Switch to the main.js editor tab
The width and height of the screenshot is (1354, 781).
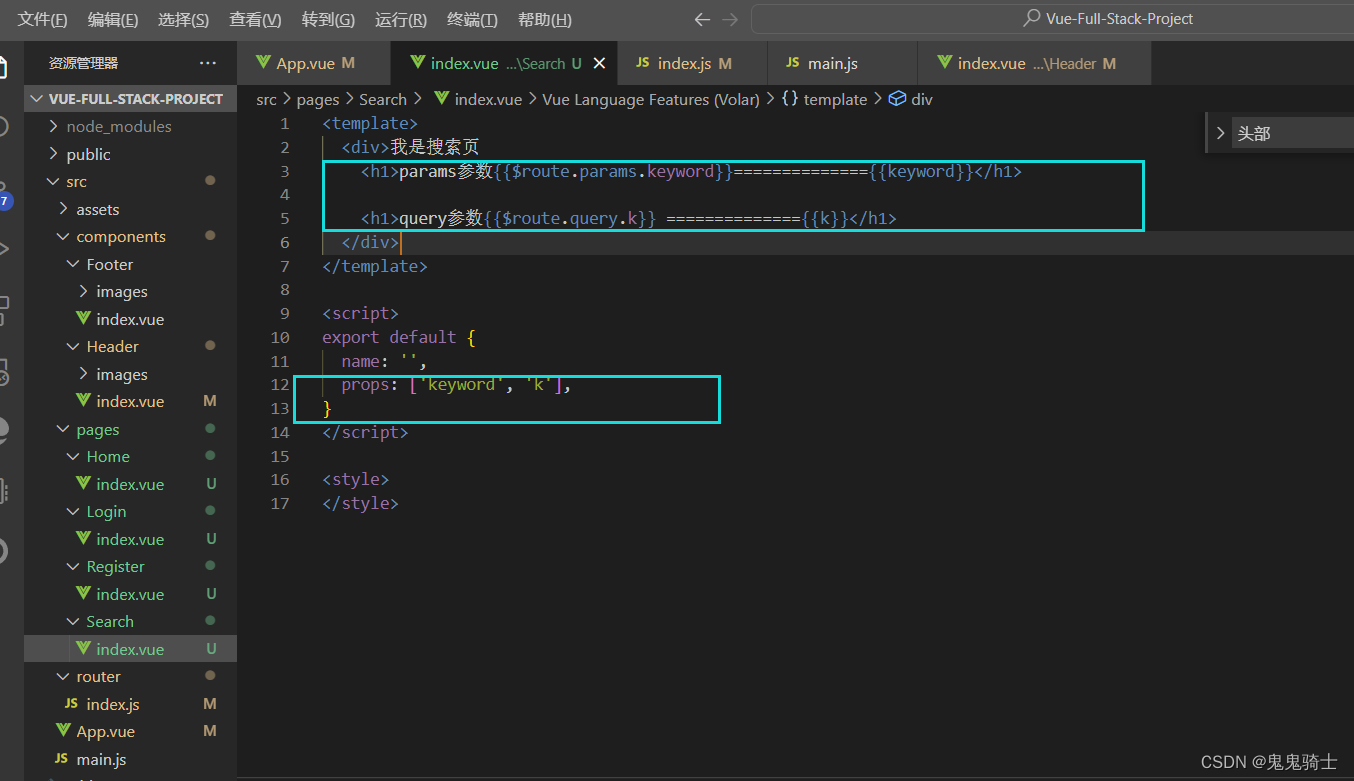pos(842,63)
